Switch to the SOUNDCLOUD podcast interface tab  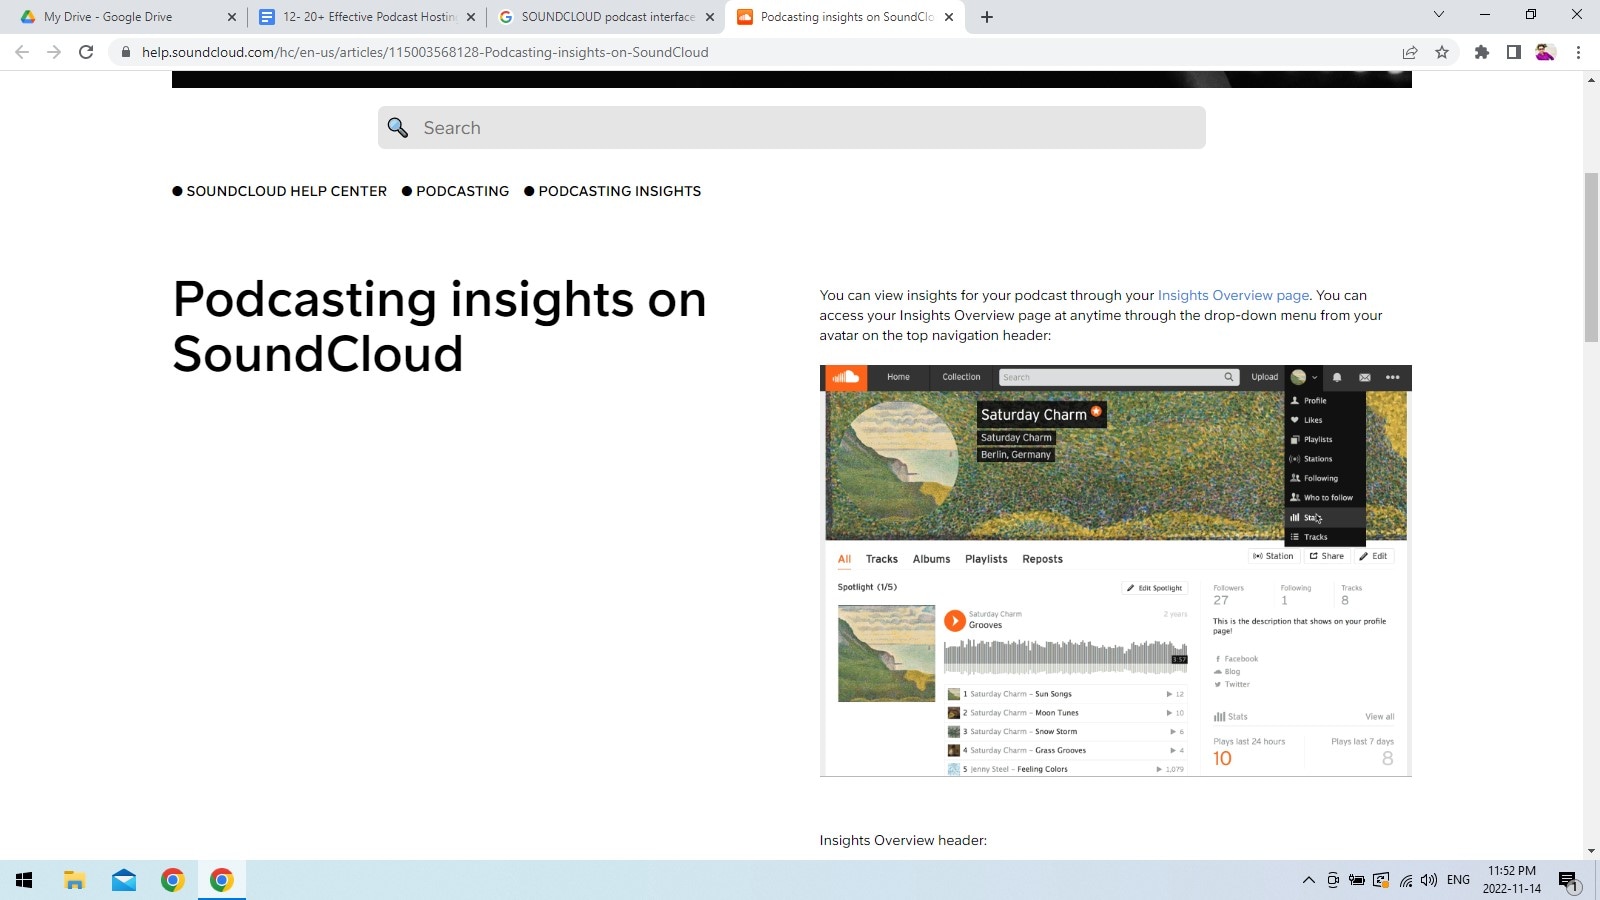[608, 17]
